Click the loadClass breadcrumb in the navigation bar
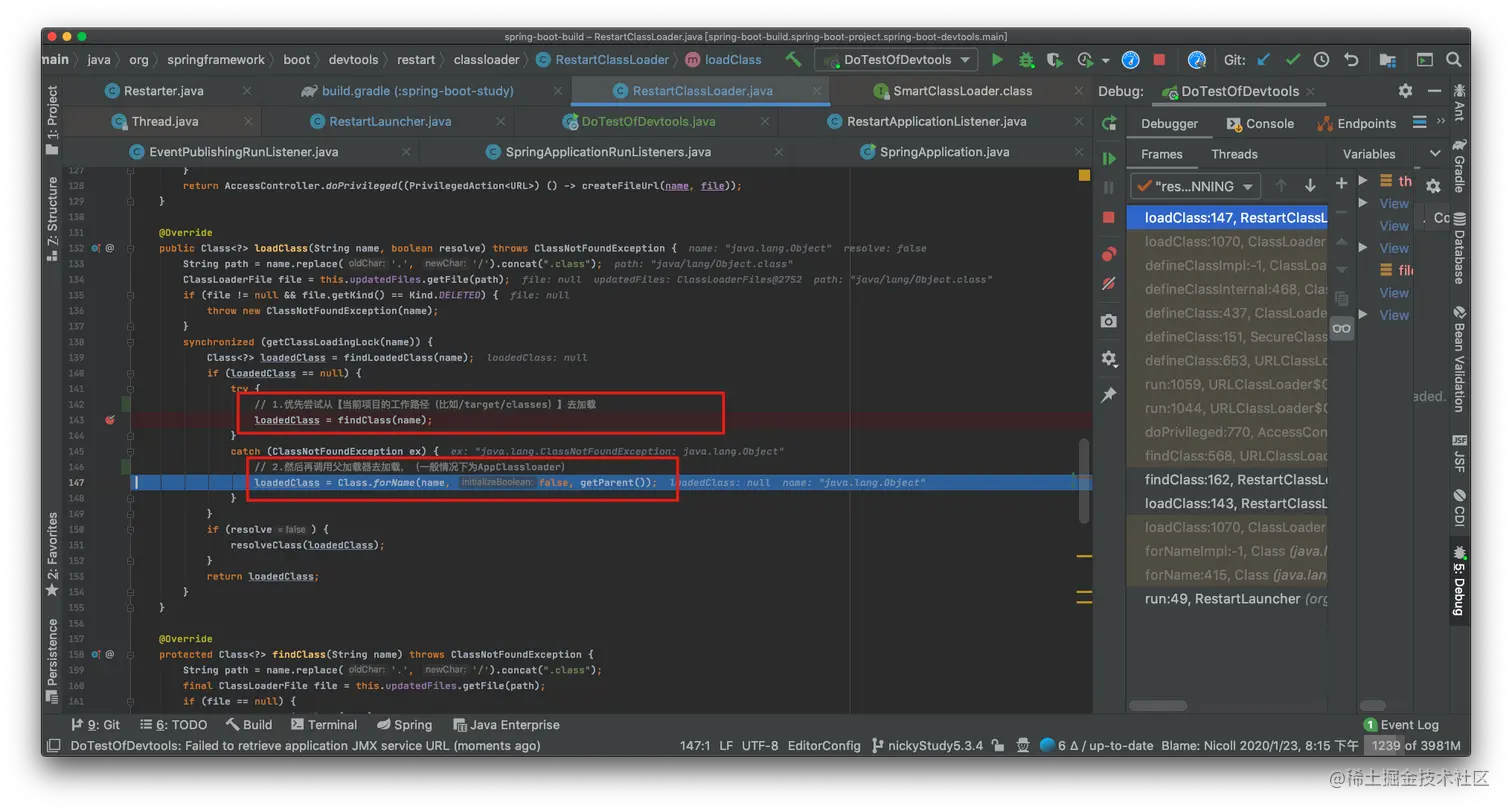This screenshot has height=811, width=1512. tap(723, 59)
